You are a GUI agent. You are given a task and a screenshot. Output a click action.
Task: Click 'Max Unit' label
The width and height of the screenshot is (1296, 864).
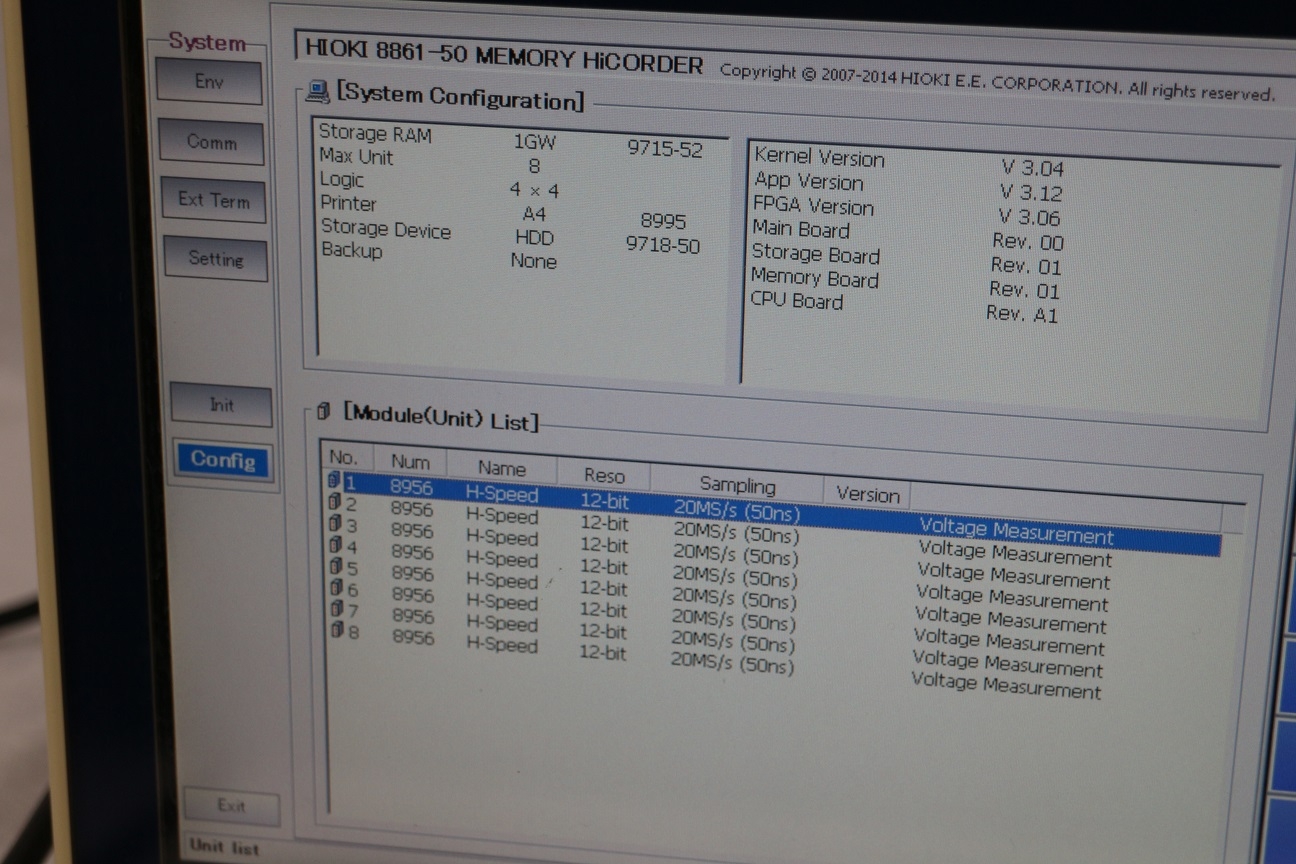pyautogui.click(x=356, y=157)
